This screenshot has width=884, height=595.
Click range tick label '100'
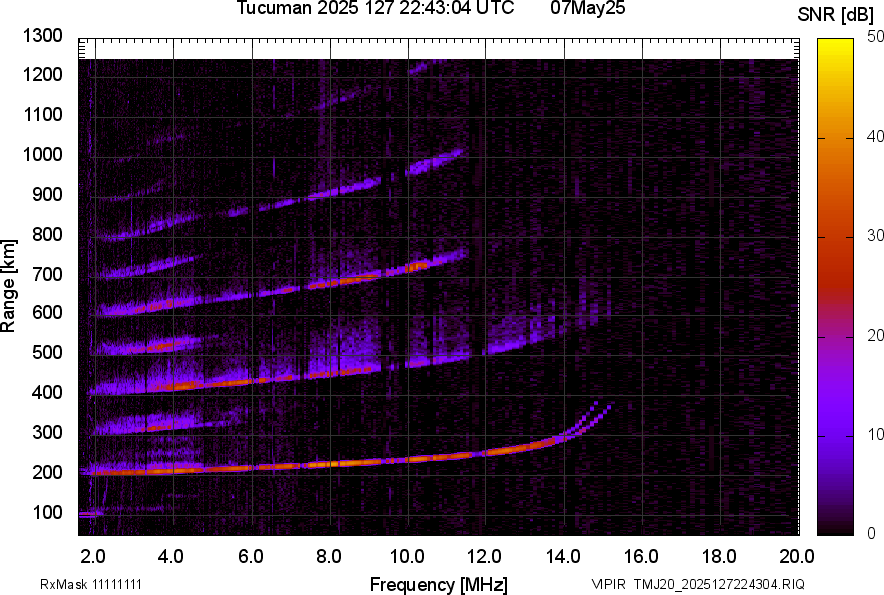coord(47,512)
